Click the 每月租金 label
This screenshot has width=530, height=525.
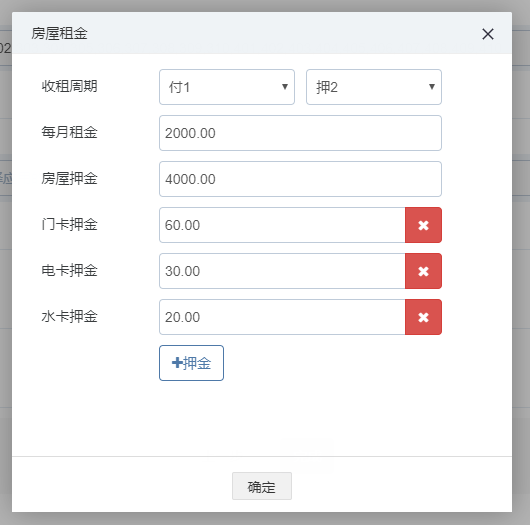[70, 132]
